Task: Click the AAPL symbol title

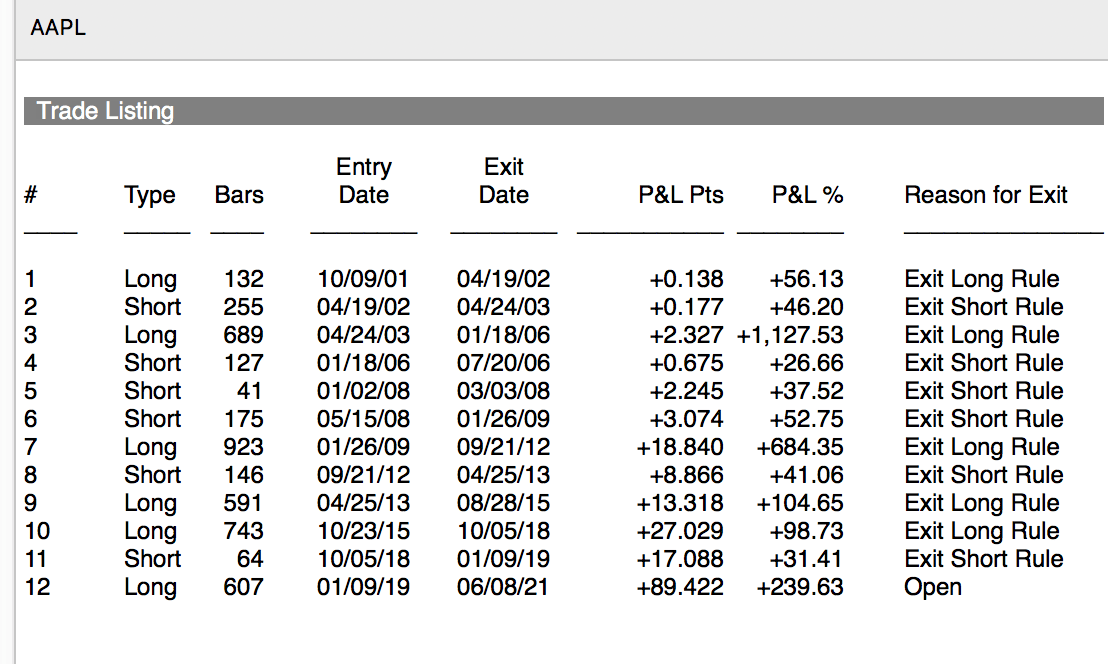Action: click(x=58, y=28)
